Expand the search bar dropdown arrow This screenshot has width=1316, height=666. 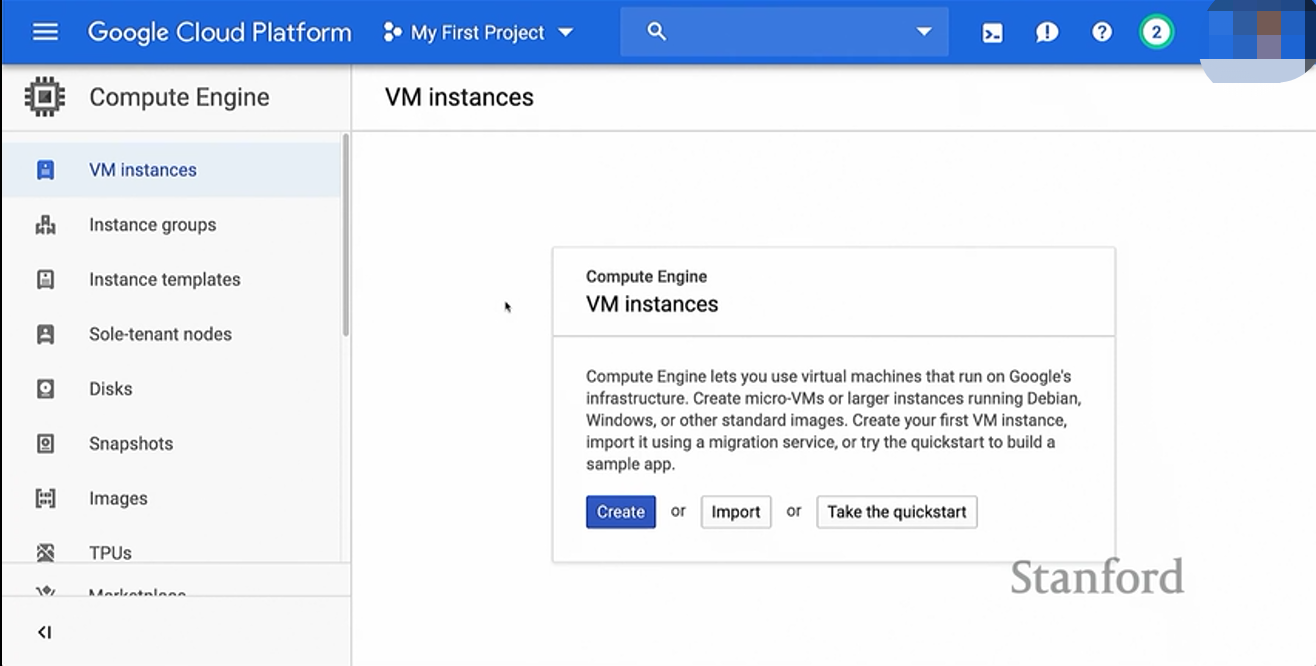(924, 32)
